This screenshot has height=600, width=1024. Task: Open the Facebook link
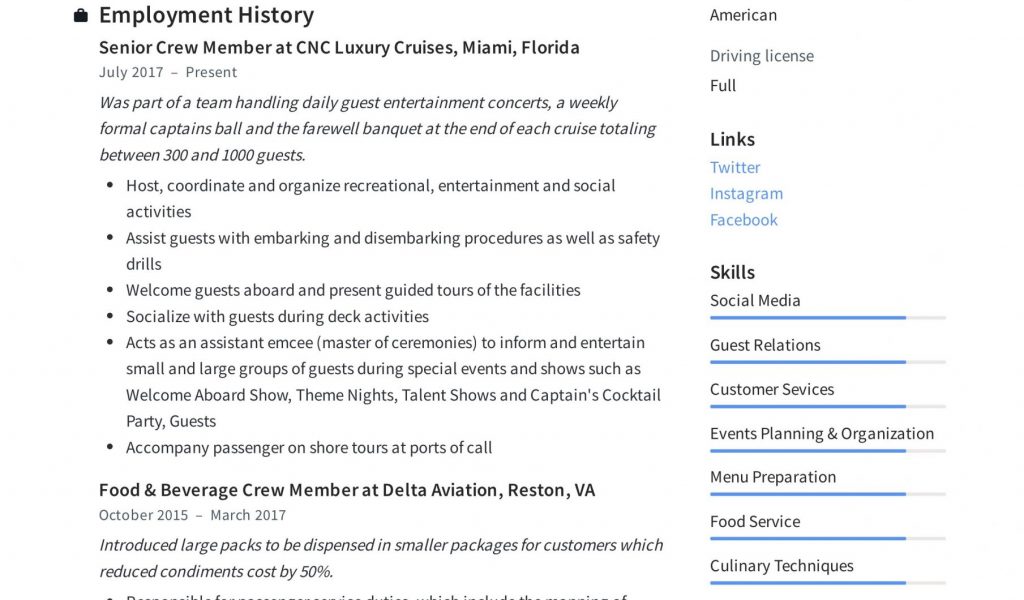pyautogui.click(x=743, y=219)
